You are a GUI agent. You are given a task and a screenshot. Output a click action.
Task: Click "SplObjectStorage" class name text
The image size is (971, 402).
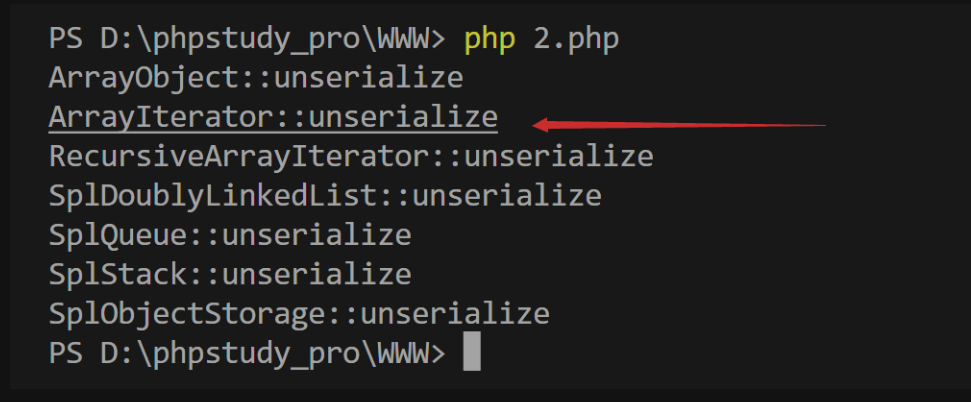pos(187,314)
